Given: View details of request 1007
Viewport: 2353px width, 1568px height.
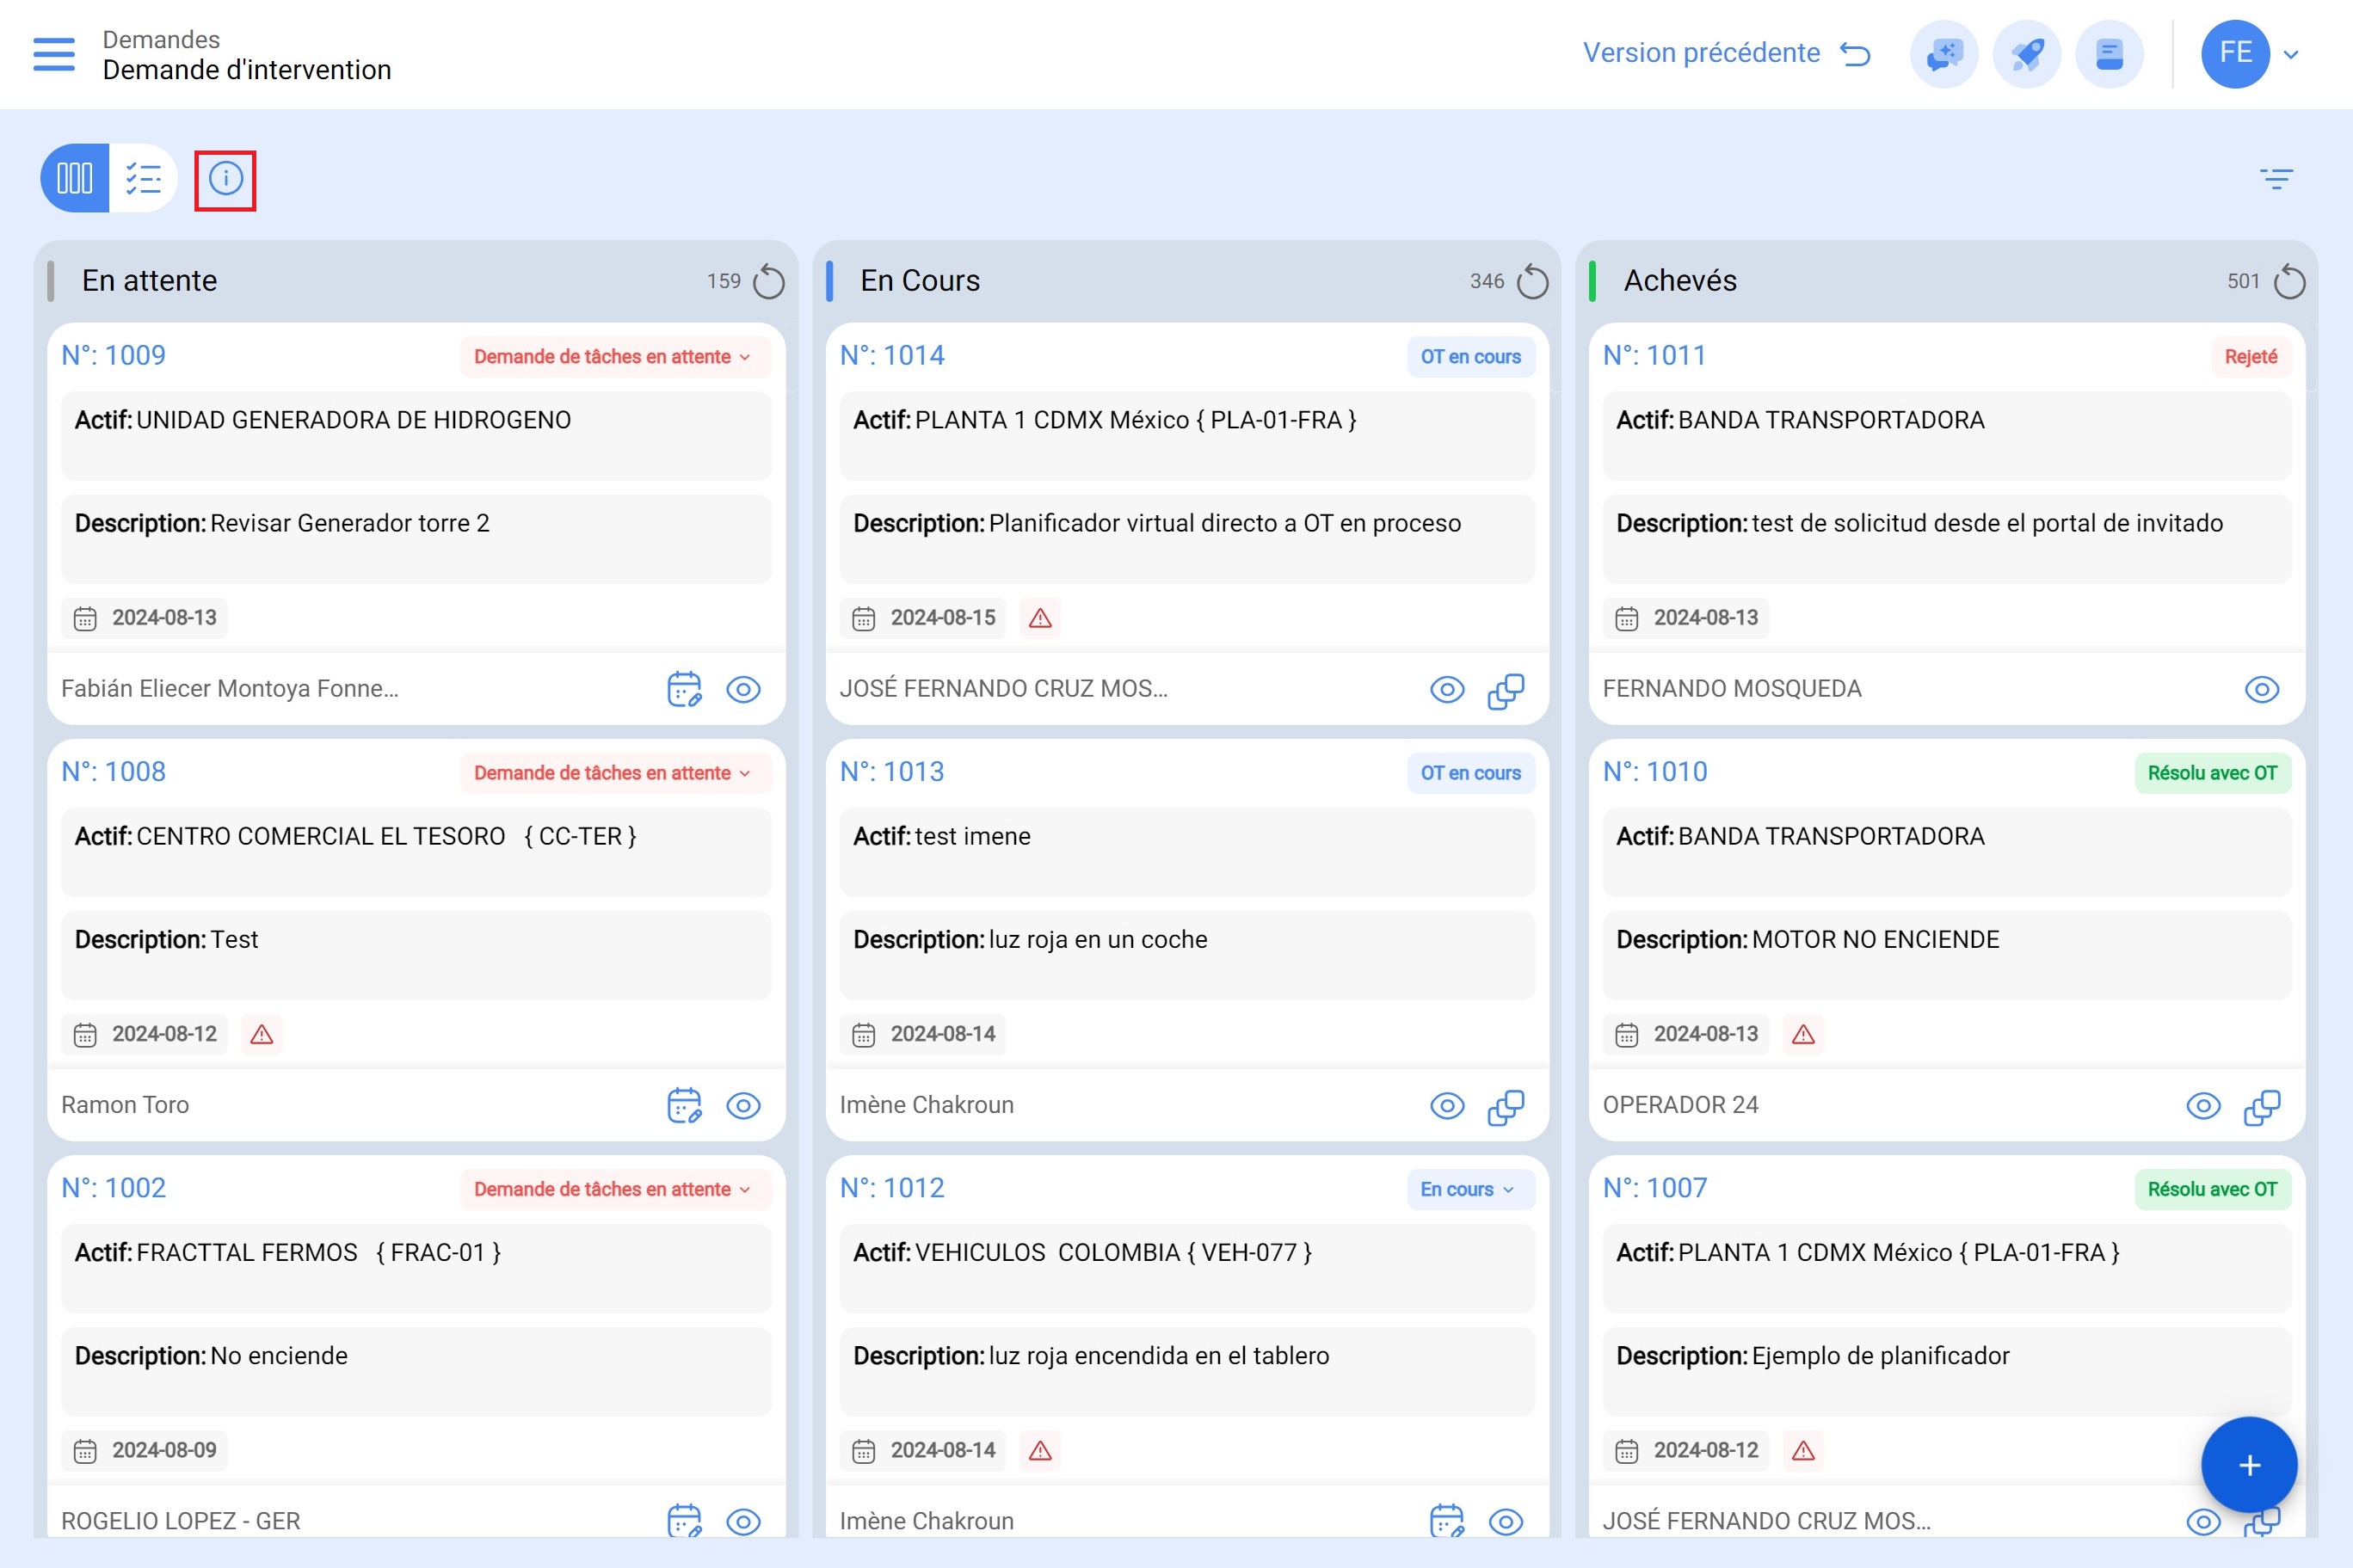Looking at the screenshot, I should tap(2203, 1522).
